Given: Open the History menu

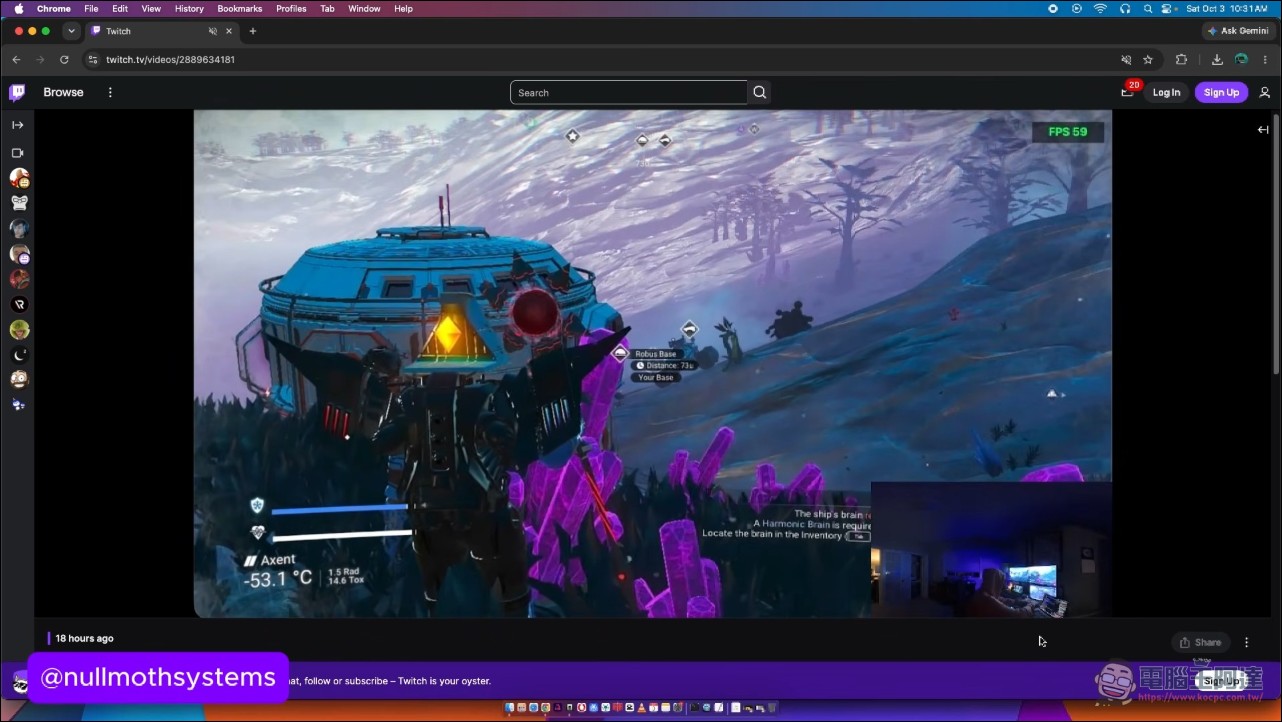Looking at the screenshot, I should [189, 8].
